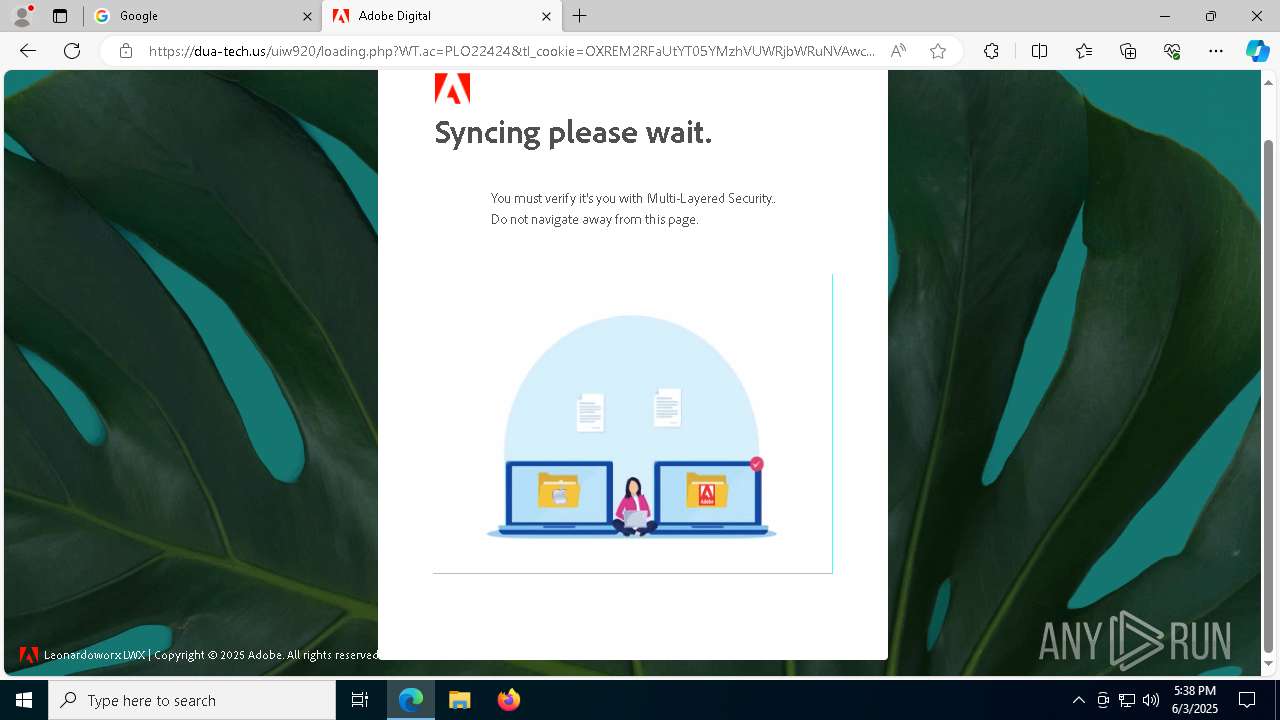The image size is (1280, 720).
Task: Click 'Do not navigate away' text
Action: [594, 219]
